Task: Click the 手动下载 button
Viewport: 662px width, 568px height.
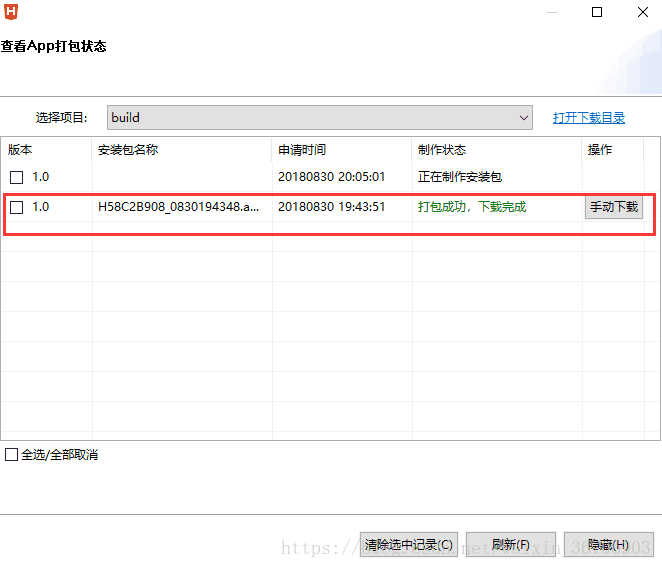Action: (614, 207)
